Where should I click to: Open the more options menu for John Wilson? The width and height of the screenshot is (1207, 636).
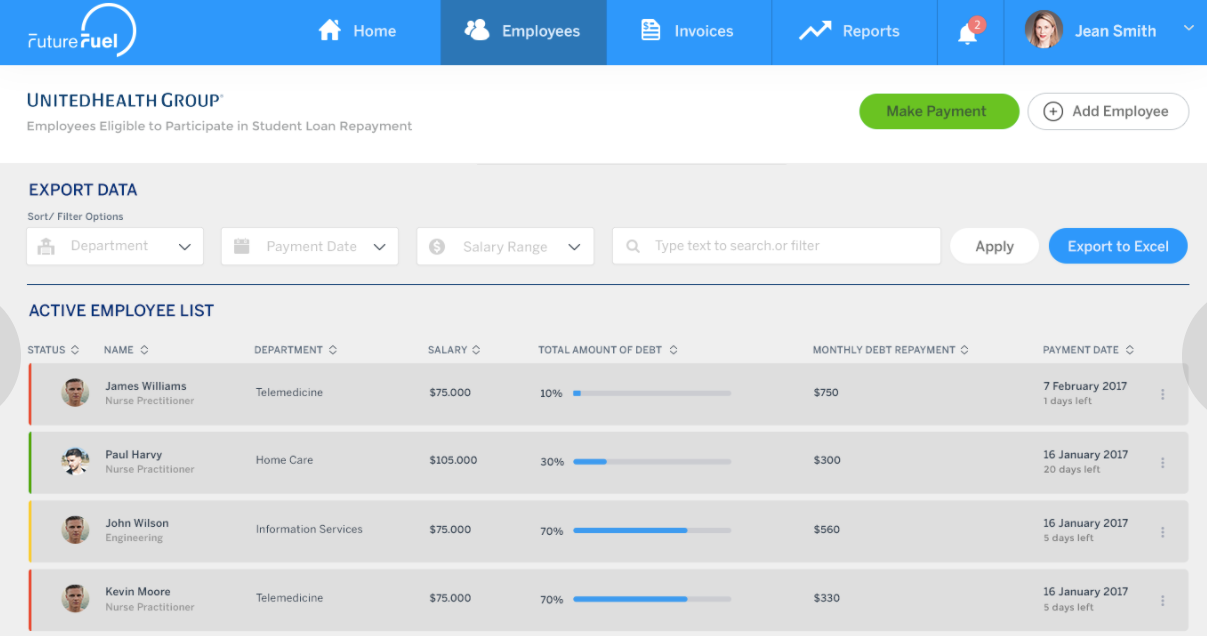[1162, 531]
